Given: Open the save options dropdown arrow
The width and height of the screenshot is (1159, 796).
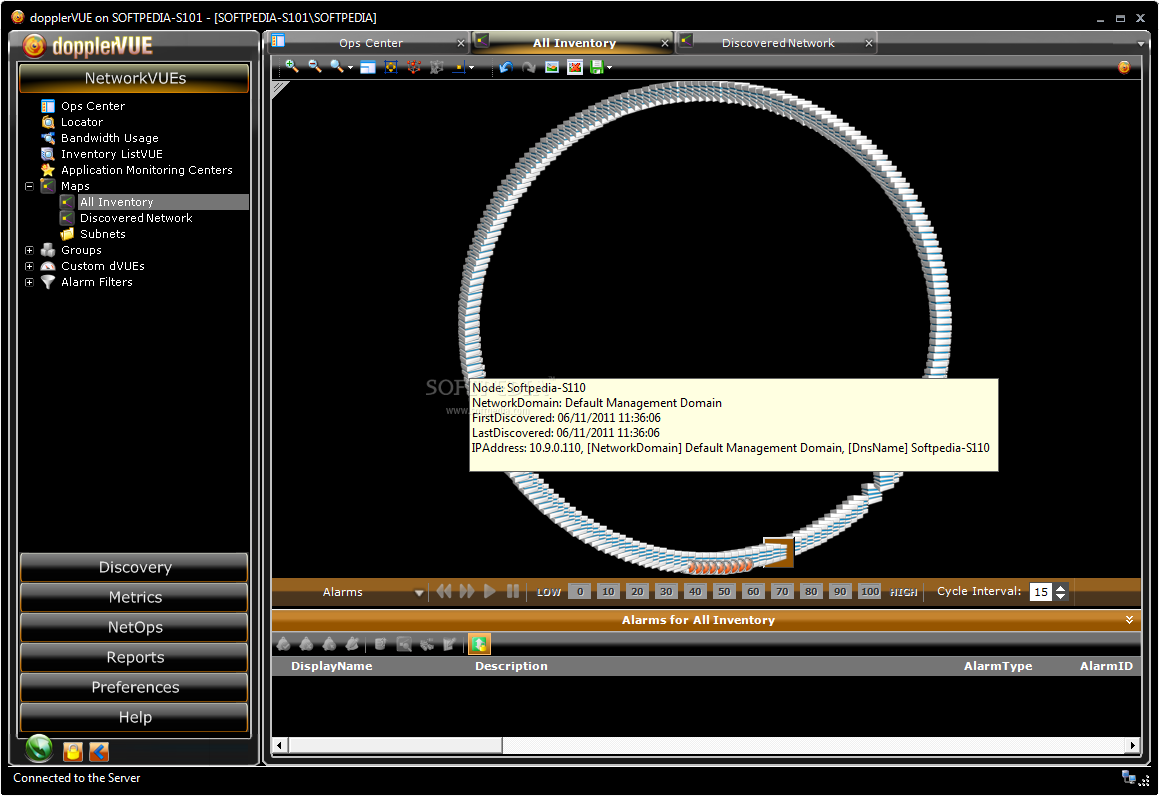Looking at the screenshot, I should (609, 68).
